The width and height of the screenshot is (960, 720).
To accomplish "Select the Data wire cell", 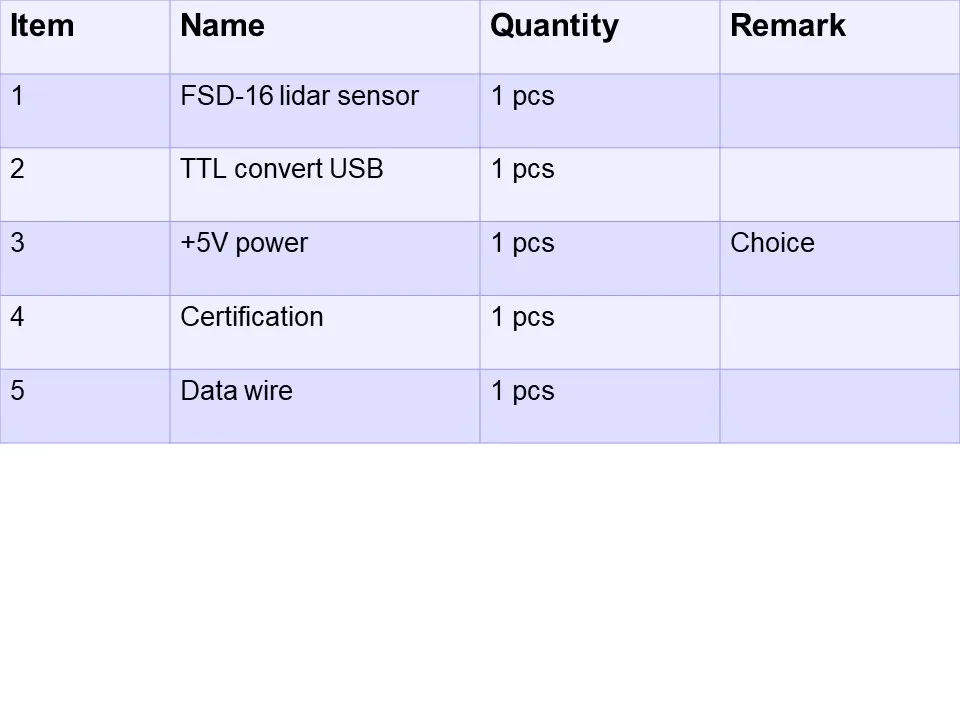I will coord(325,406).
